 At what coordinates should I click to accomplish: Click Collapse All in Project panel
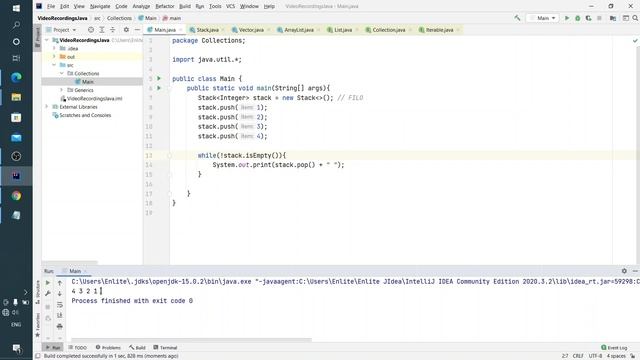coord(113,30)
